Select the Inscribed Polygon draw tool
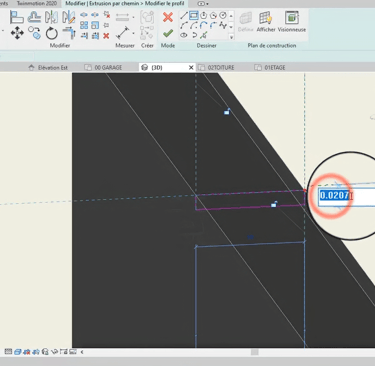The image size is (375, 366). 203,15
